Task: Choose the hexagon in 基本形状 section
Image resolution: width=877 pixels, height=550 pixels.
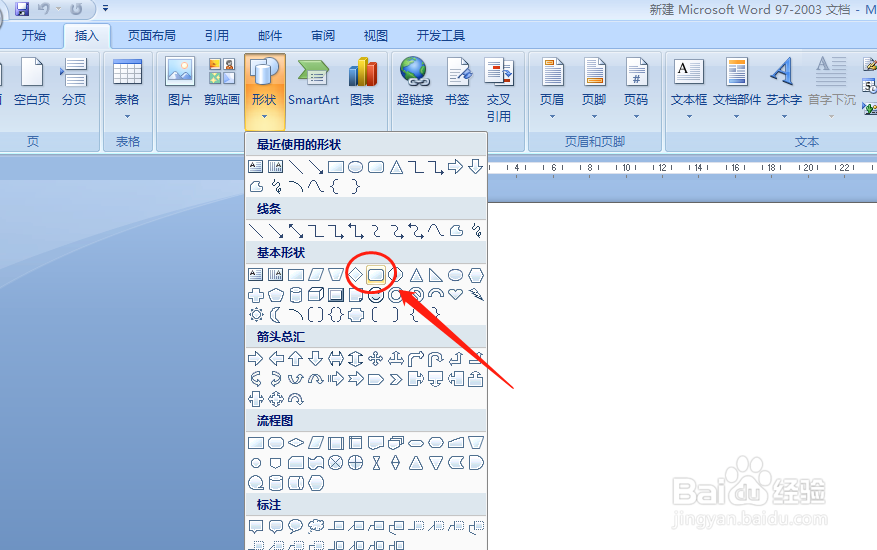Action: click(475, 275)
